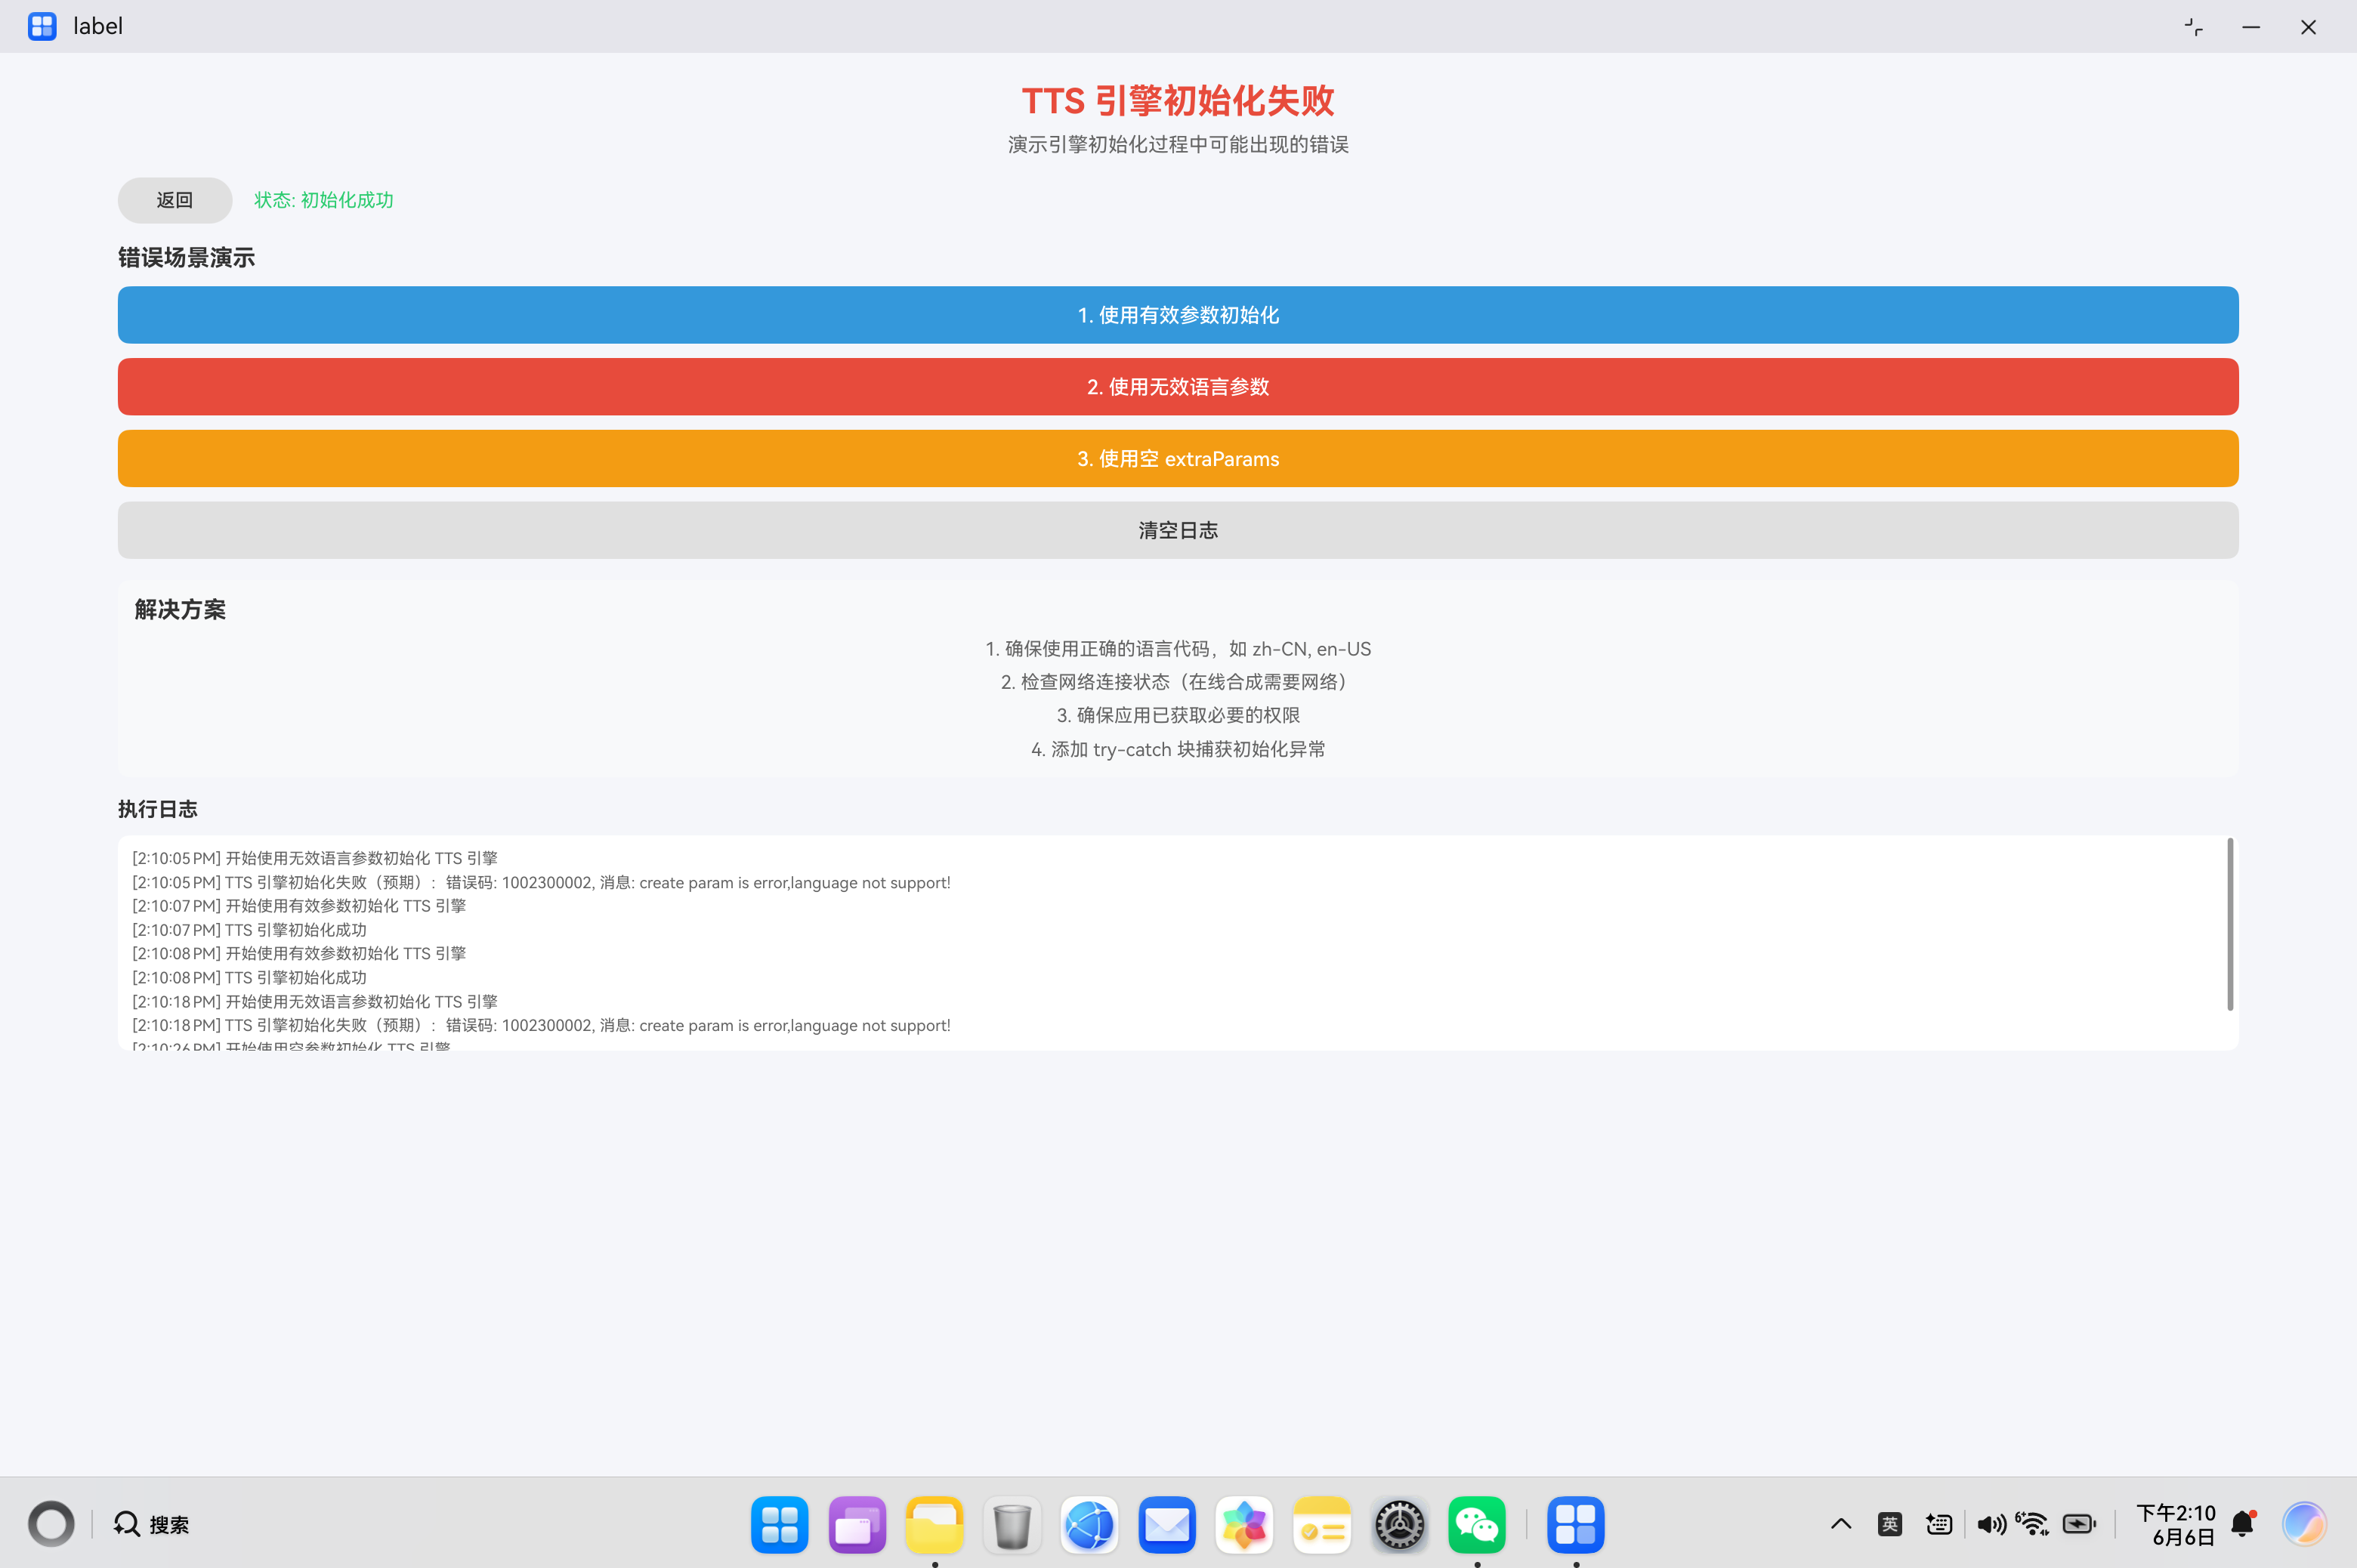2357x1568 pixels.
Task: Open the Mail dock icon
Action: pyautogui.click(x=1167, y=1525)
